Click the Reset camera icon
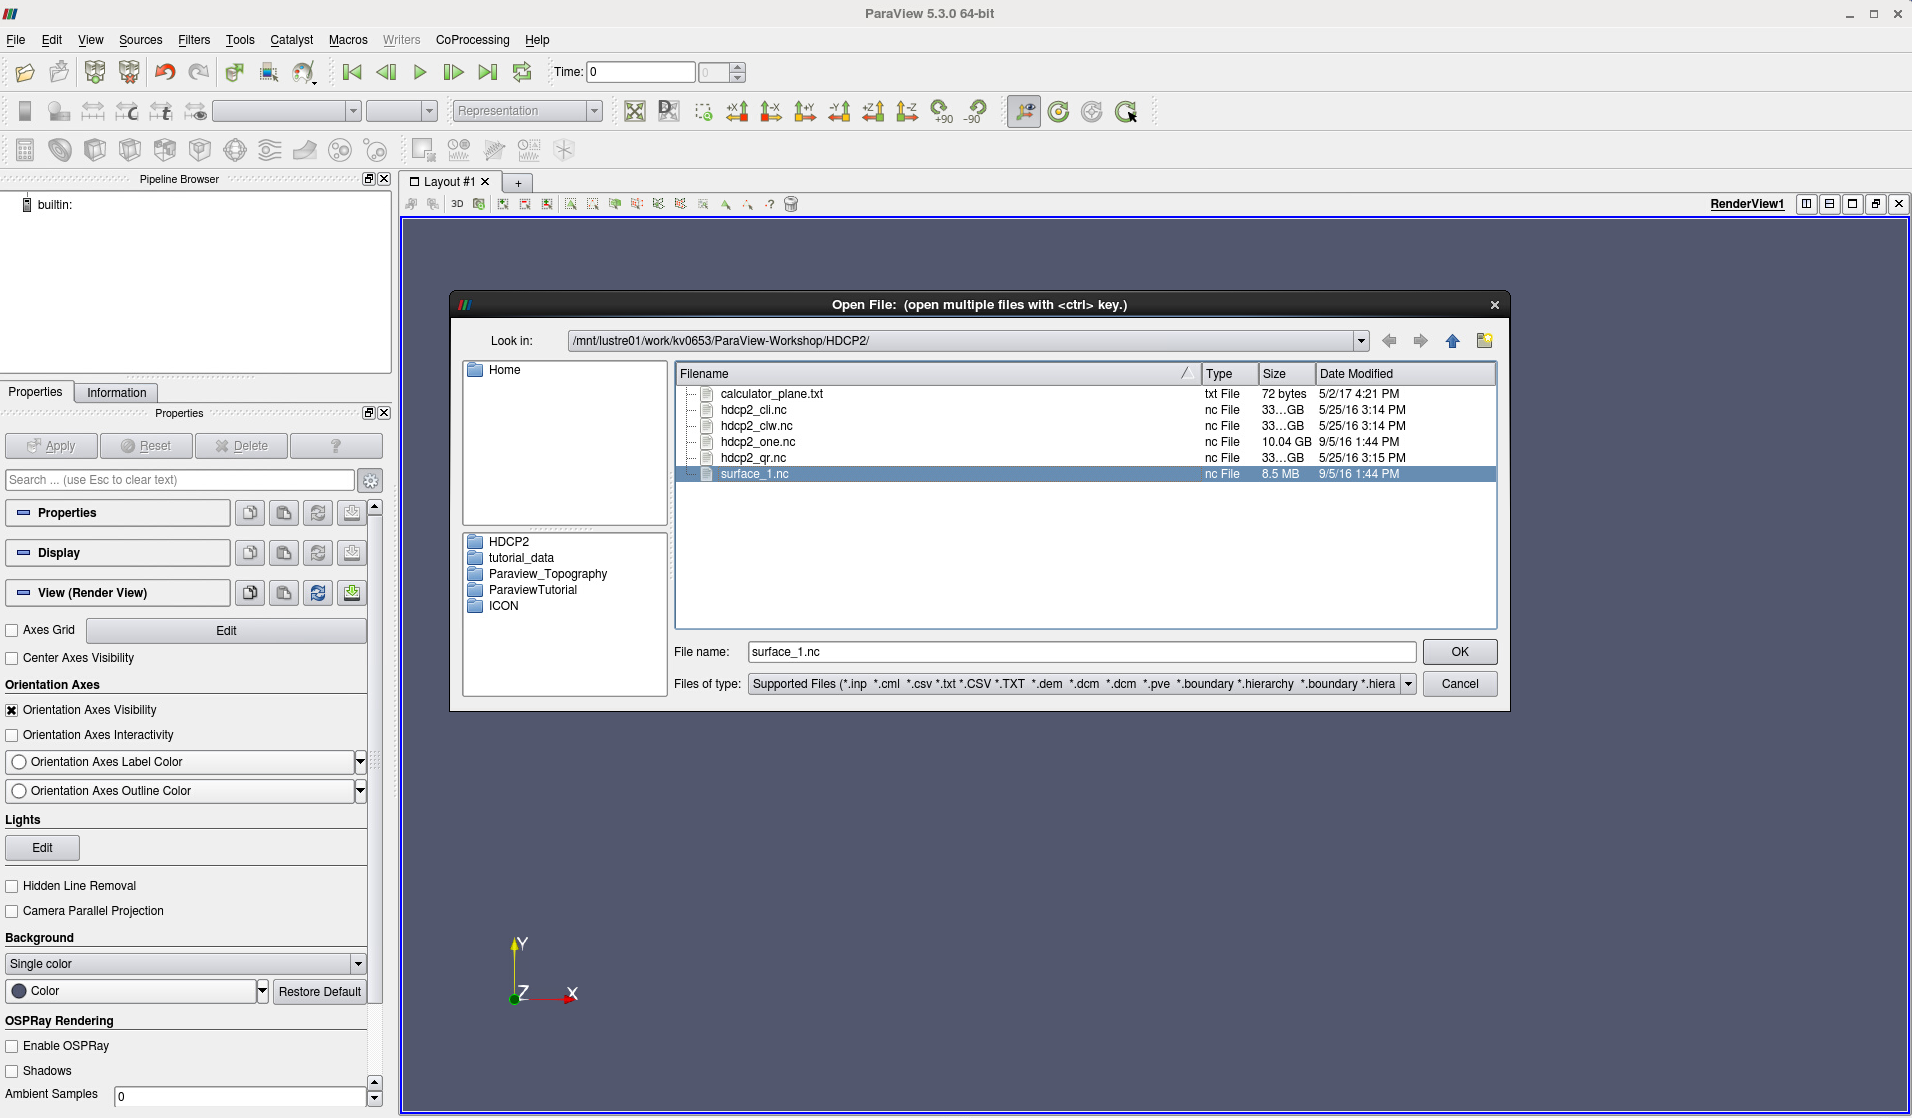Screen dimensions: 1912x1118 point(634,111)
